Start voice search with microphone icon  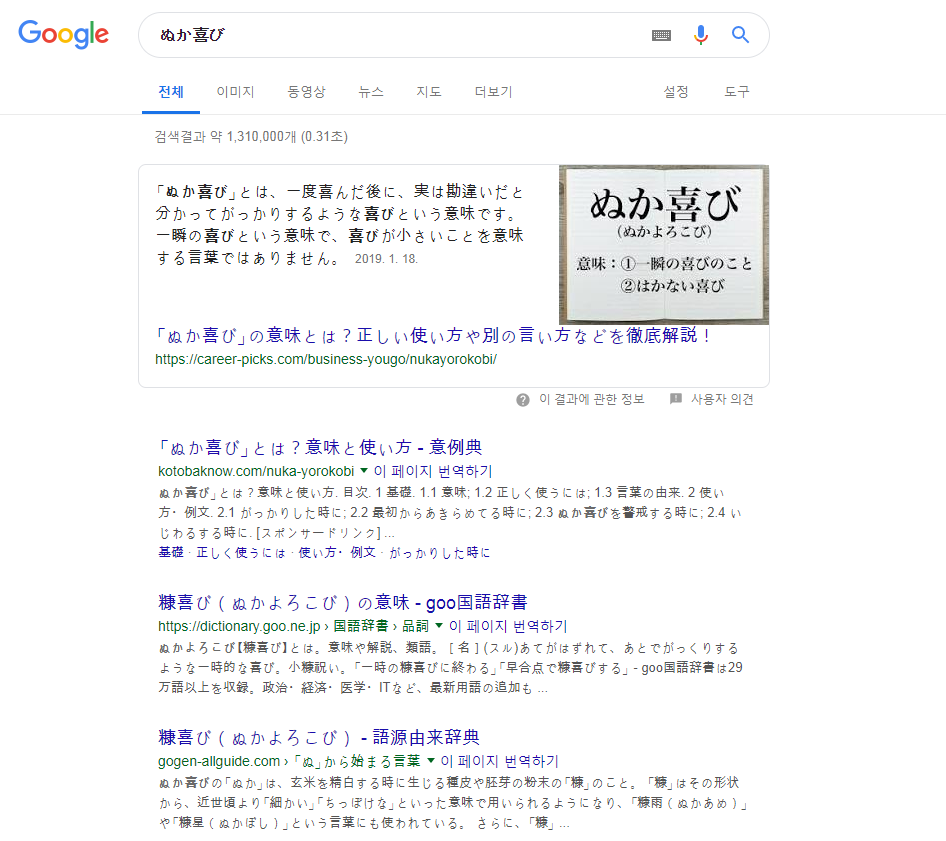(700, 35)
